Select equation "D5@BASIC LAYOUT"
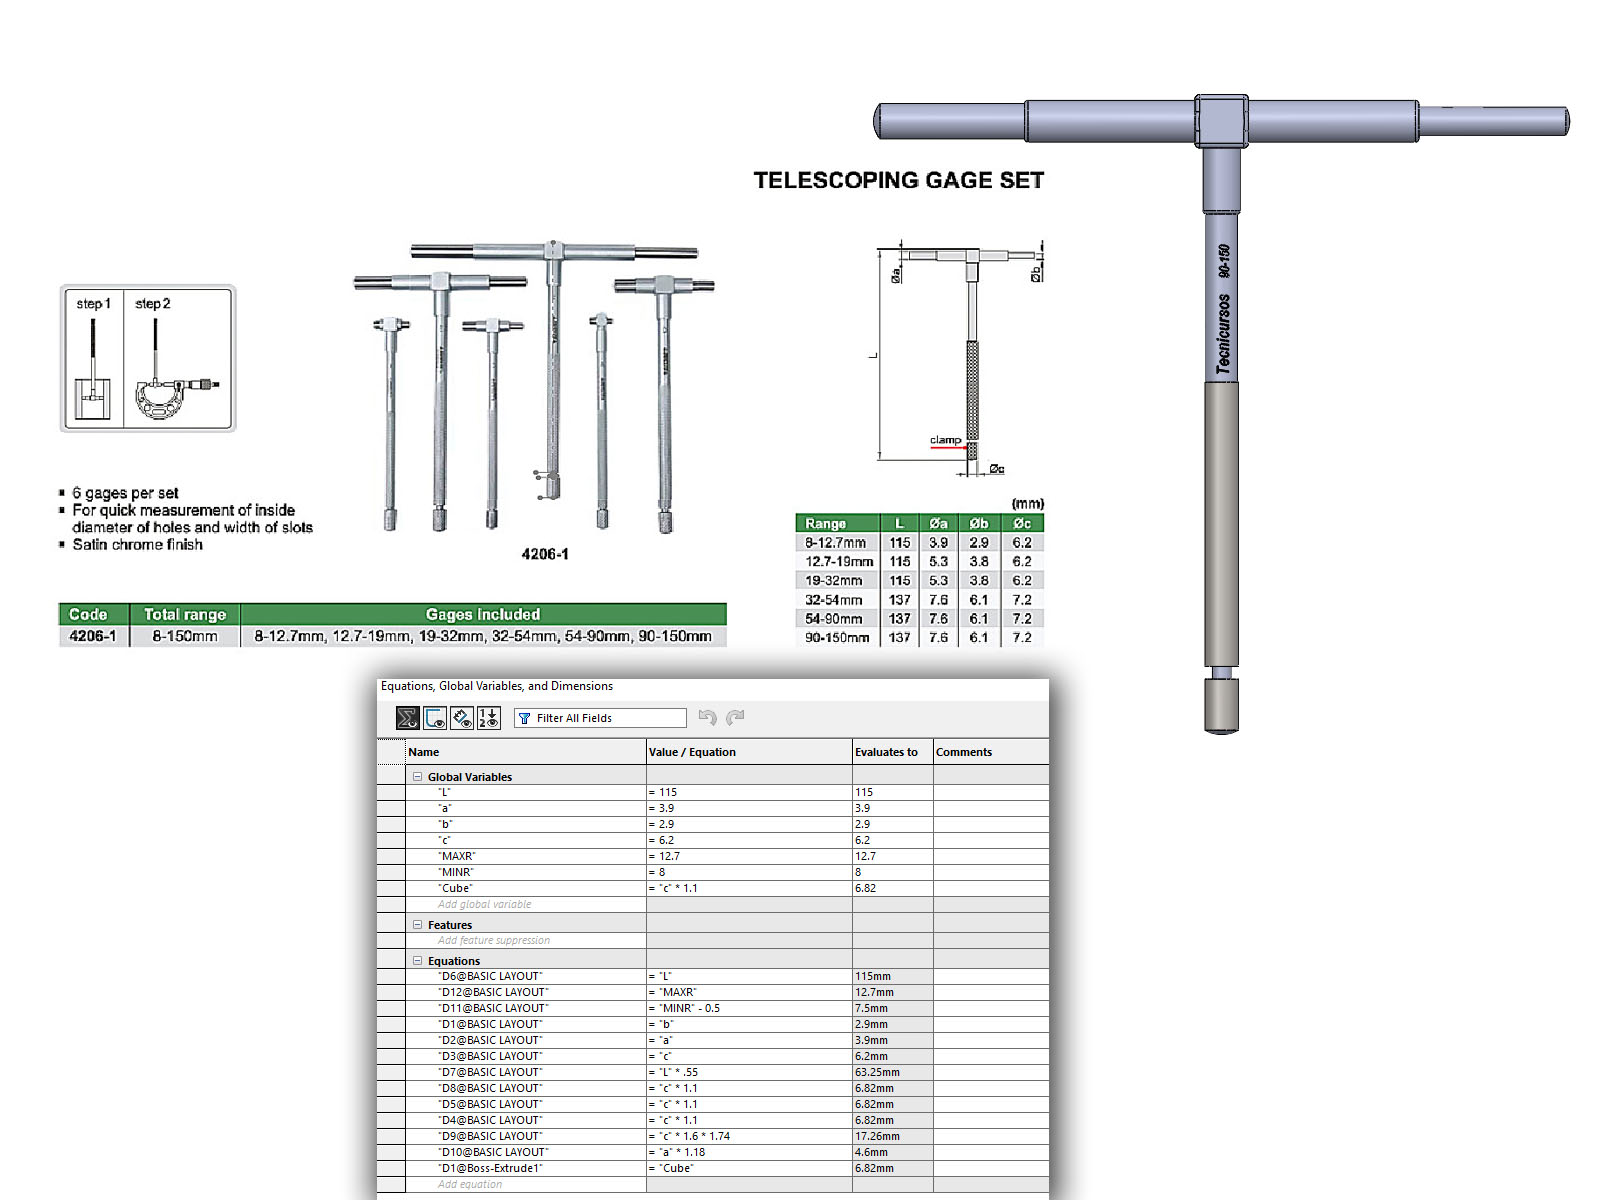Viewport: 1600px width, 1200px height. pos(490,1104)
